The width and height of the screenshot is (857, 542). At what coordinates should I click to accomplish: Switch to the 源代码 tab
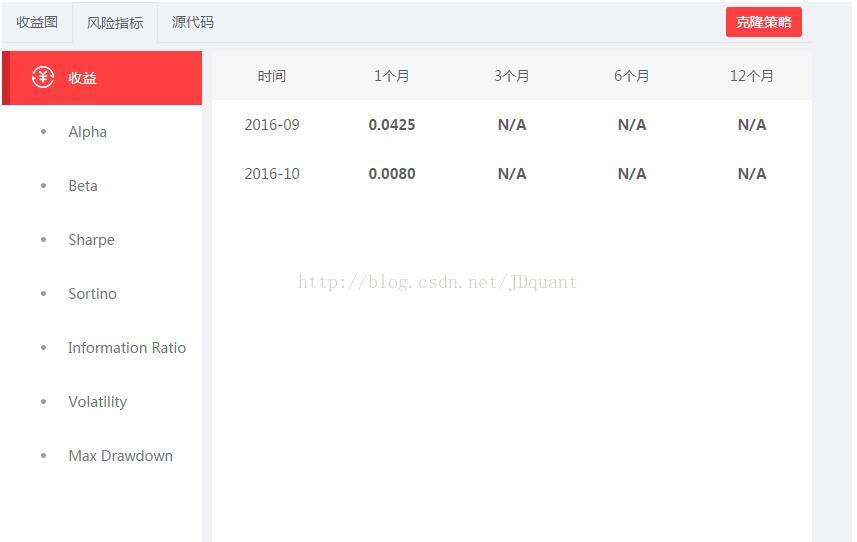pos(192,22)
